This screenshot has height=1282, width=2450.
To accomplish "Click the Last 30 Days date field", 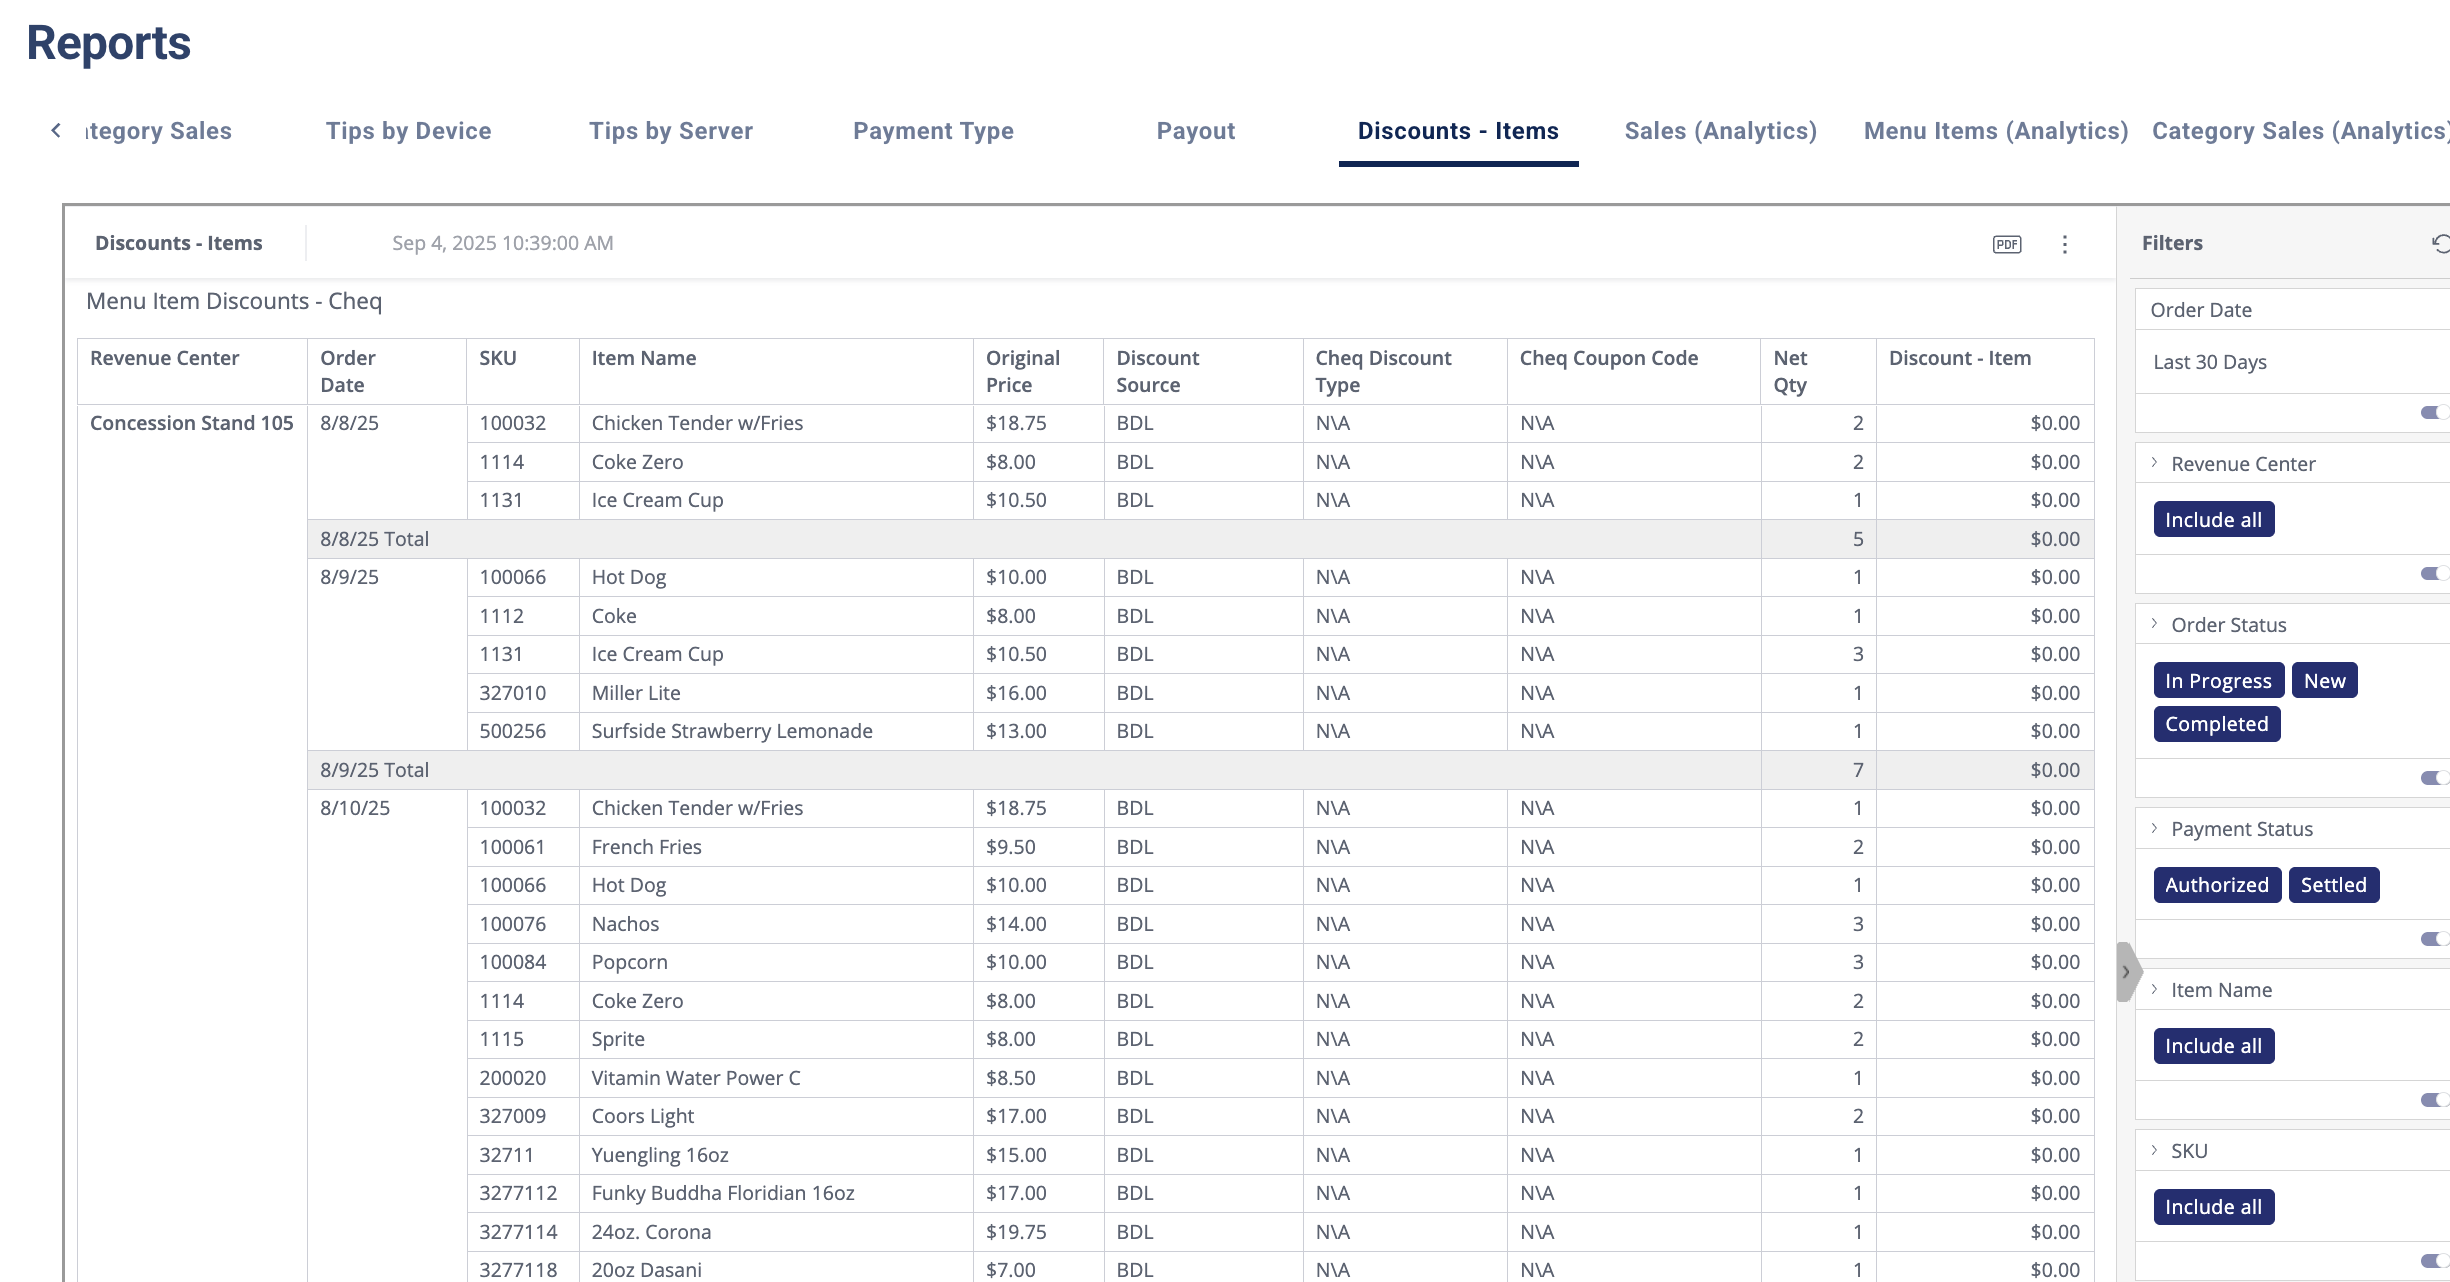I will point(2210,362).
